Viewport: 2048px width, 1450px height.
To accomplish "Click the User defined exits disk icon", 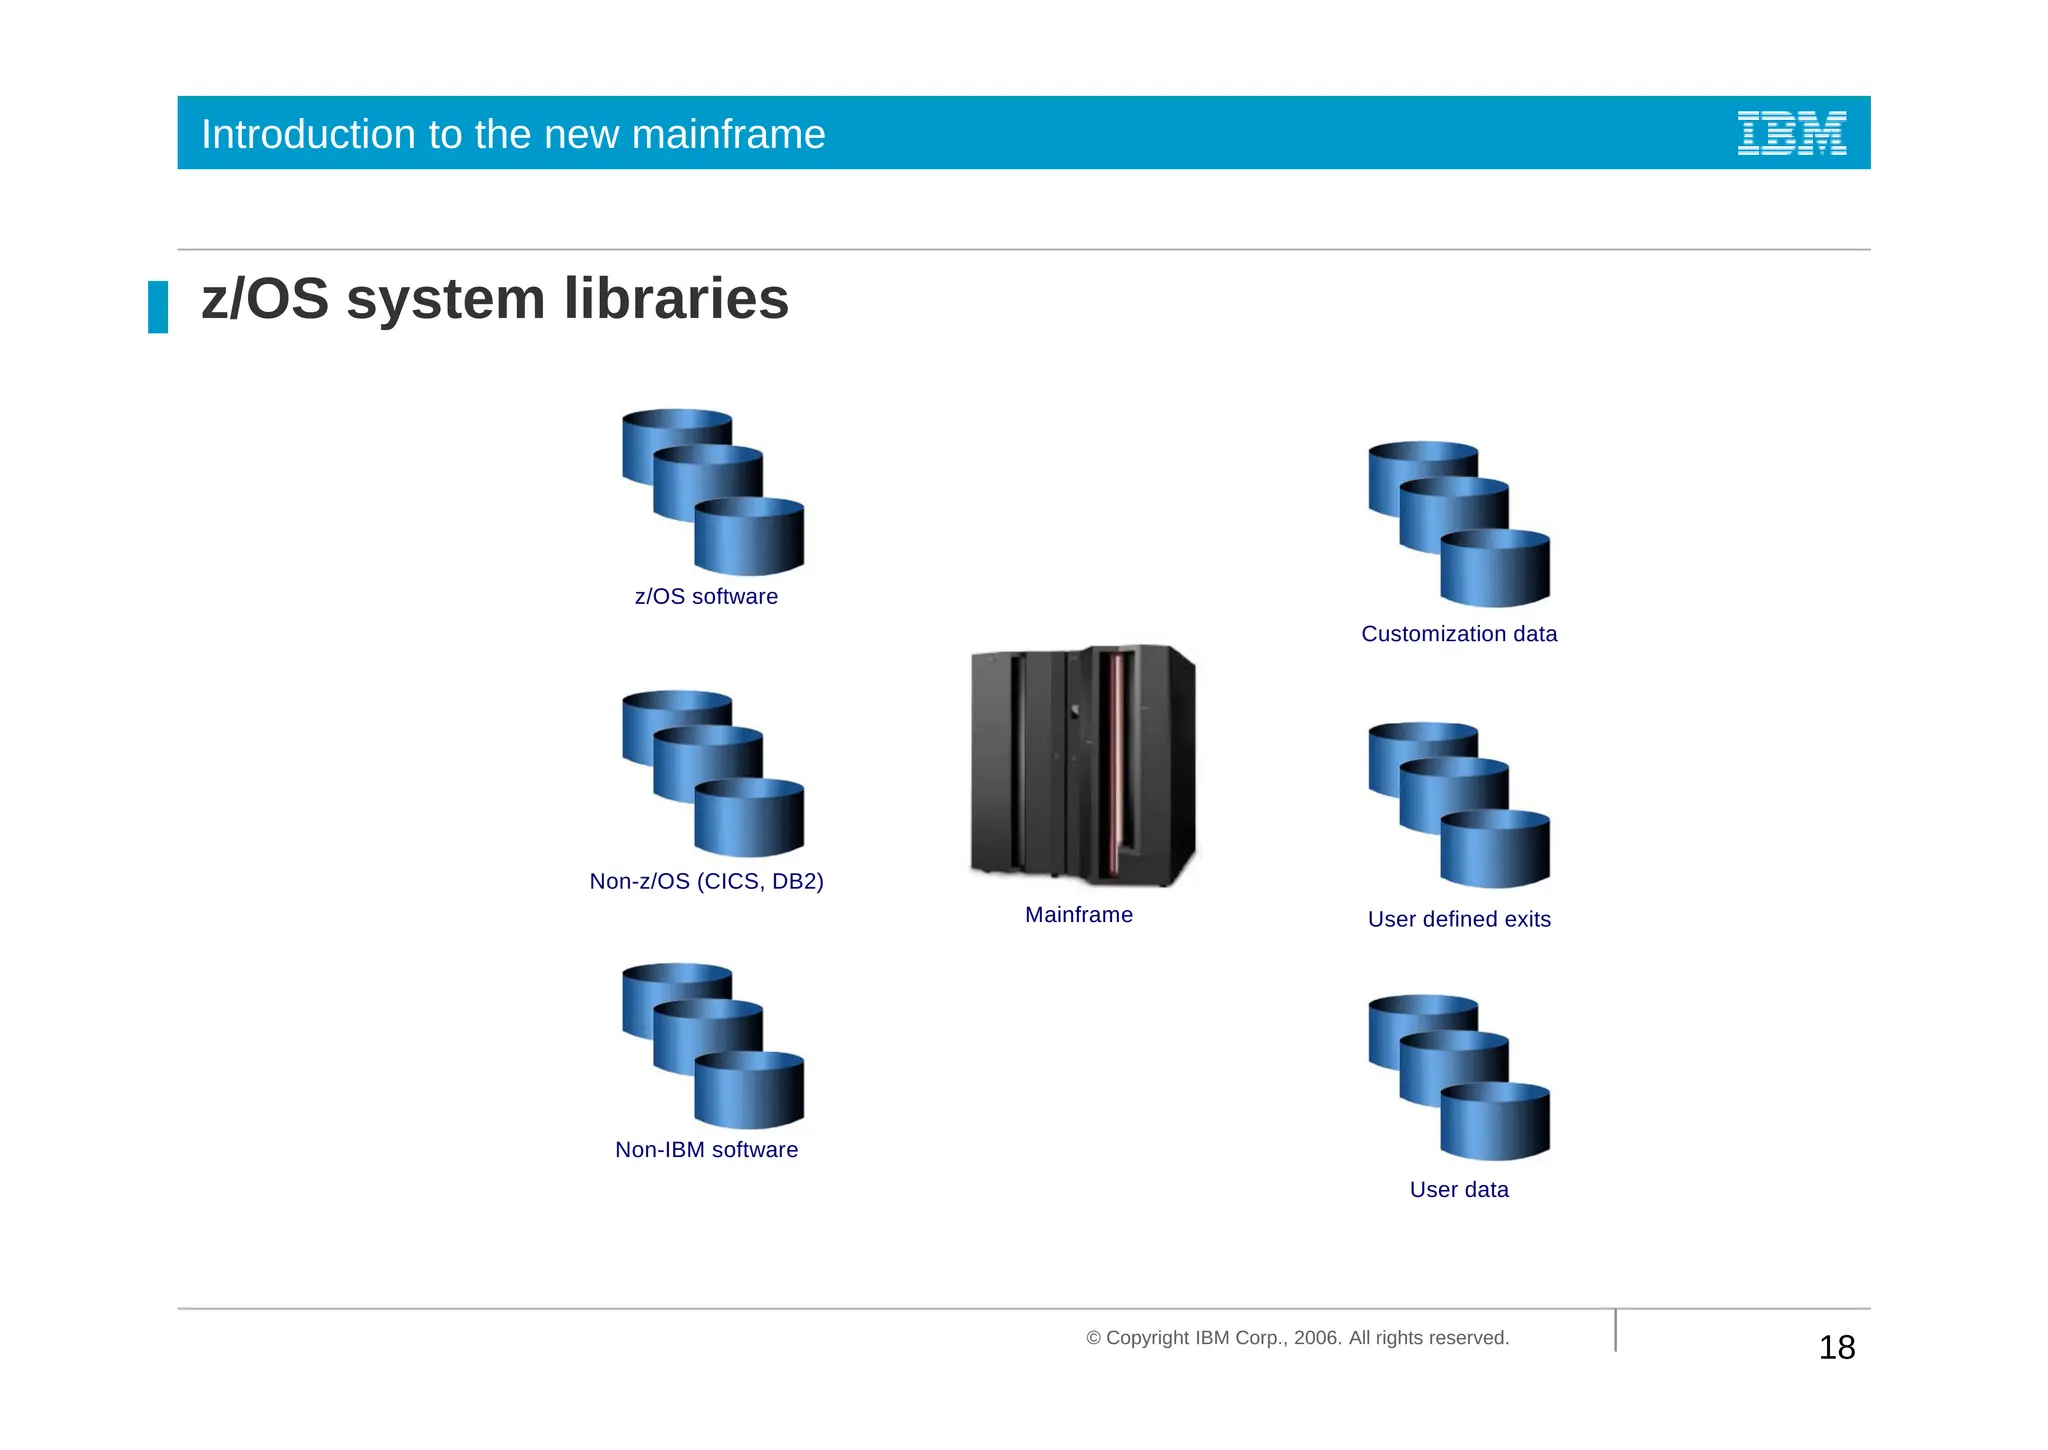I will pyautogui.click(x=1458, y=805).
